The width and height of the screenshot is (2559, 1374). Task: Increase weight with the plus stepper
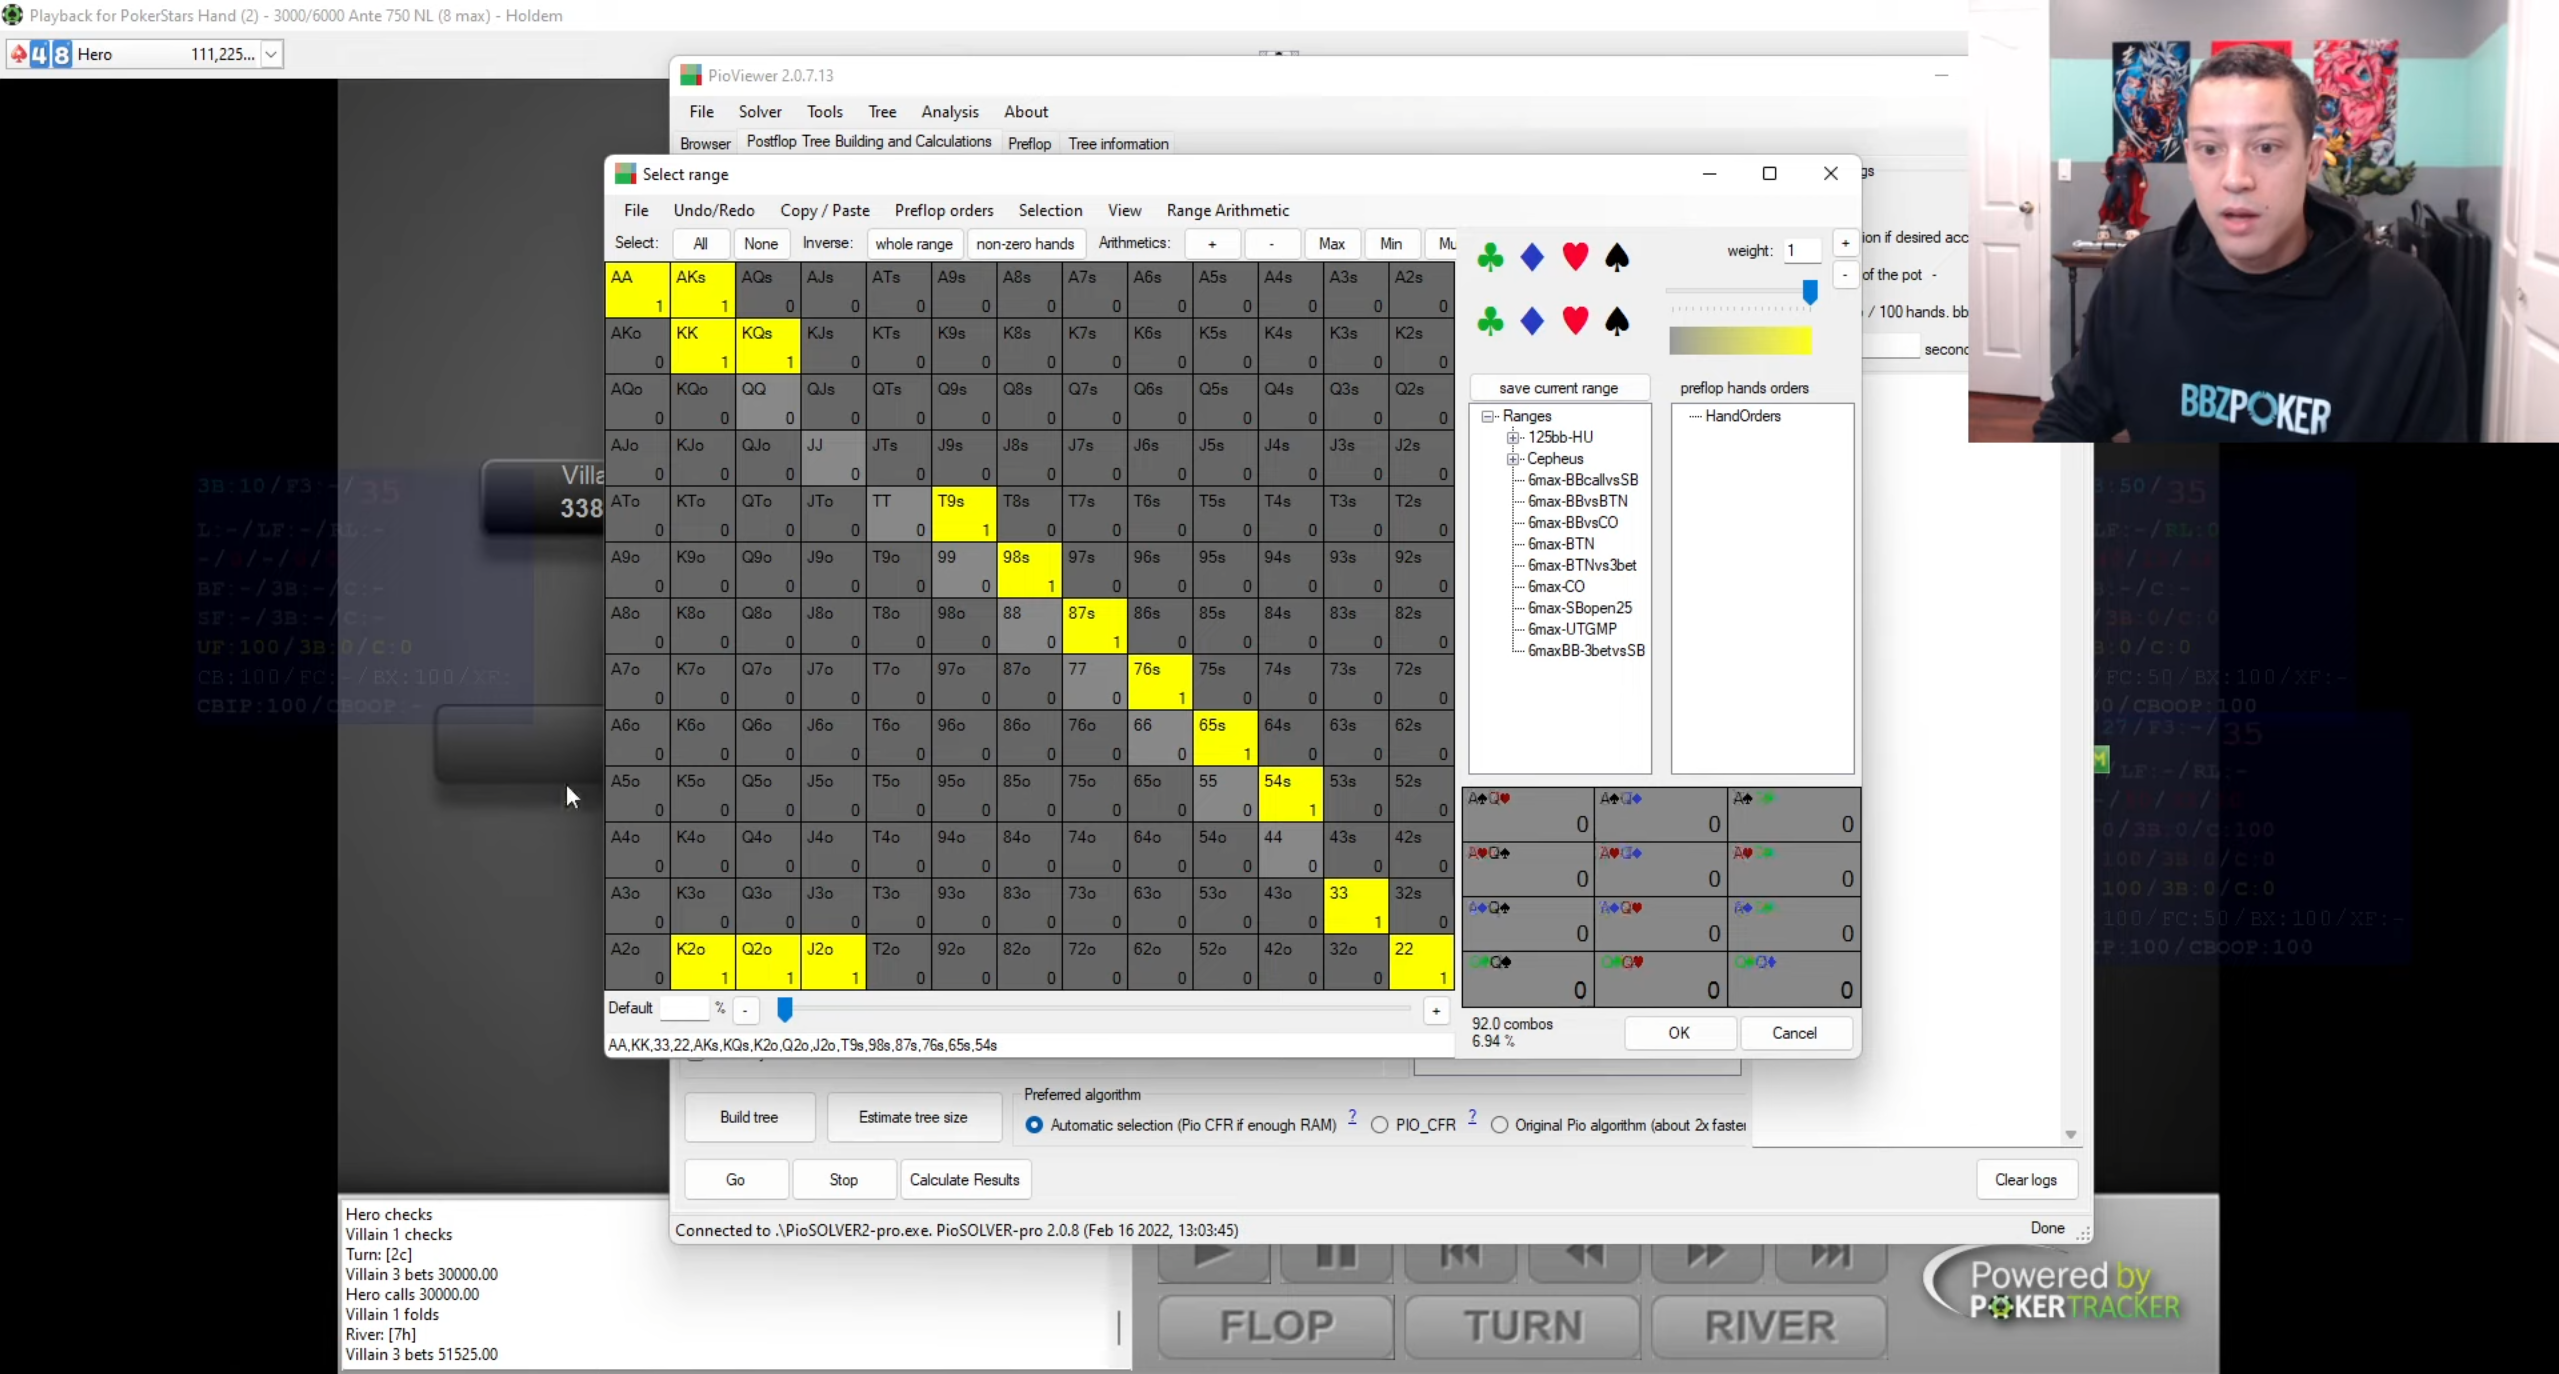point(1845,243)
